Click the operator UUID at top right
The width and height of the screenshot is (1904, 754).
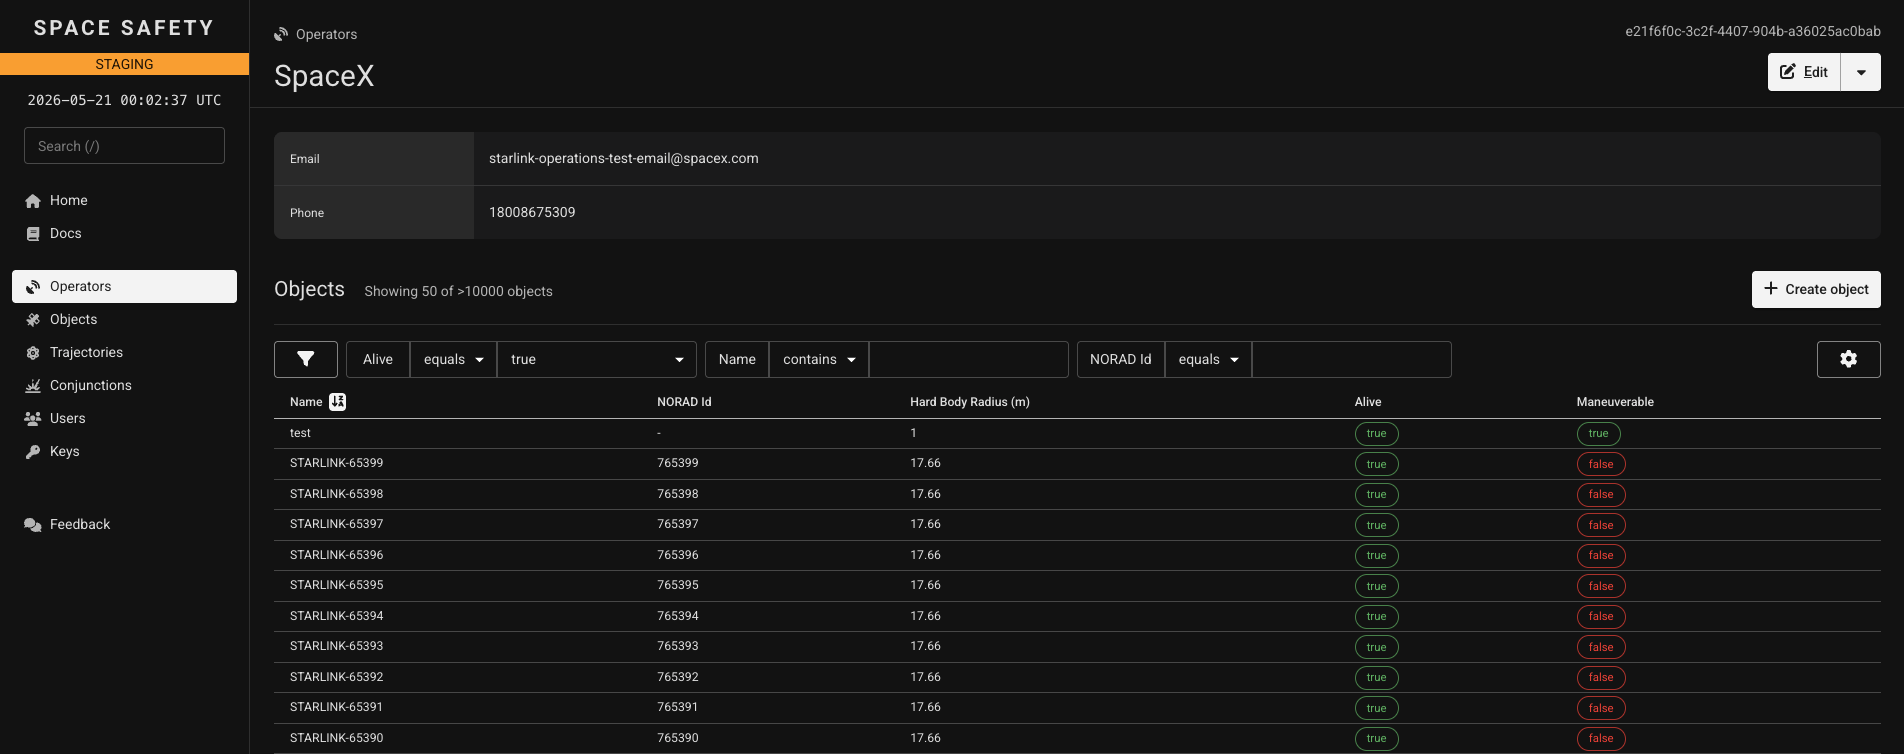coord(1753,31)
